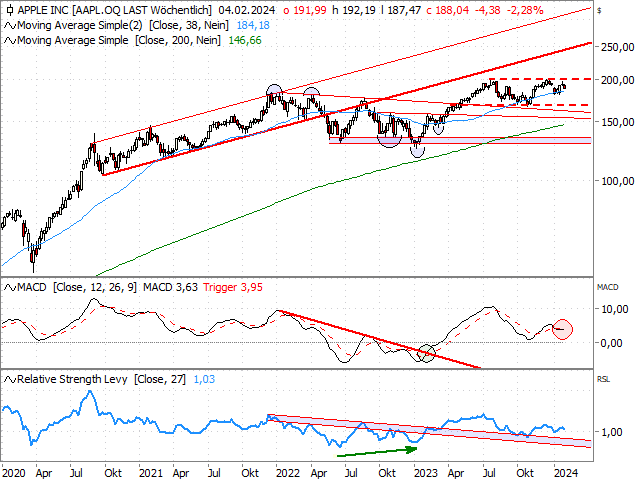Screen dimensions: 640x480
Task: Click the MACD 3,63 value
Action: click(x=170, y=287)
